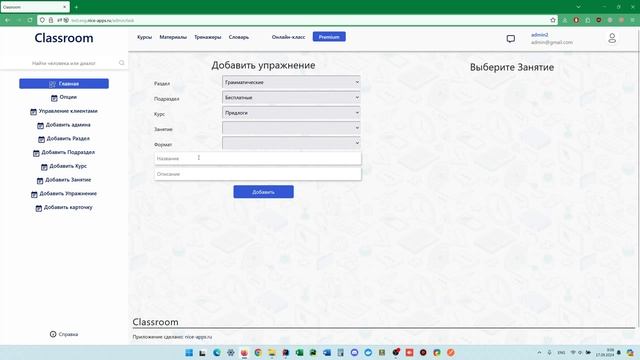The height and width of the screenshot is (360, 640).
Task: Open the Добавить Курс link
Action: click(x=68, y=166)
